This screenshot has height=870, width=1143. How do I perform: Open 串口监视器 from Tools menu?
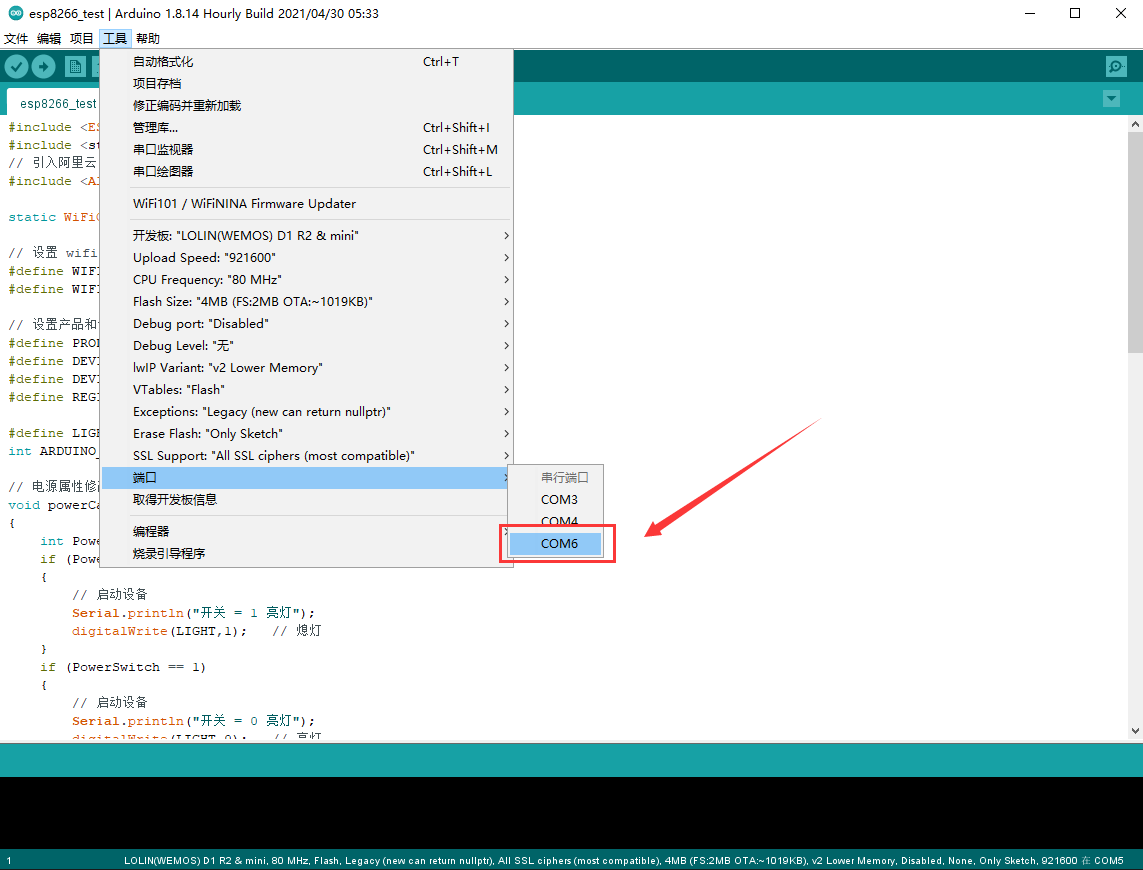tap(305, 149)
